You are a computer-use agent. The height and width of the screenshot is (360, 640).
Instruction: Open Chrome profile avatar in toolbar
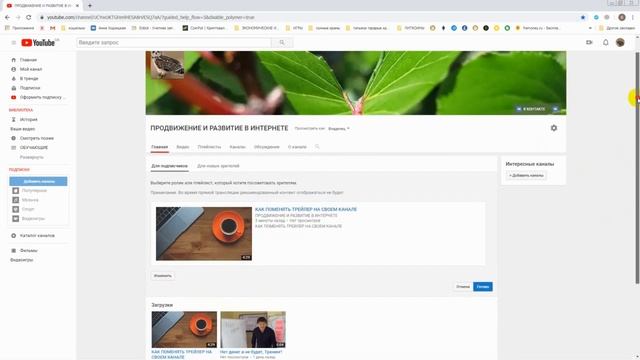coord(622,17)
